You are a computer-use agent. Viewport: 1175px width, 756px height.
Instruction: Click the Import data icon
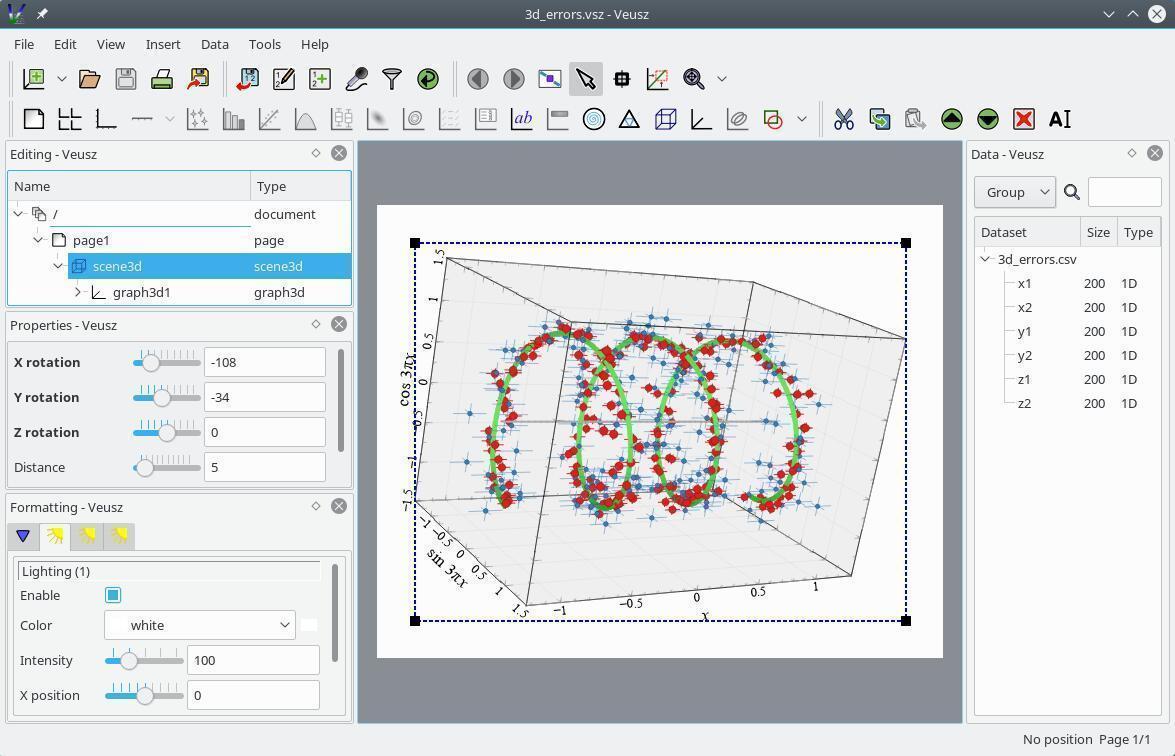[x=247, y=79]
